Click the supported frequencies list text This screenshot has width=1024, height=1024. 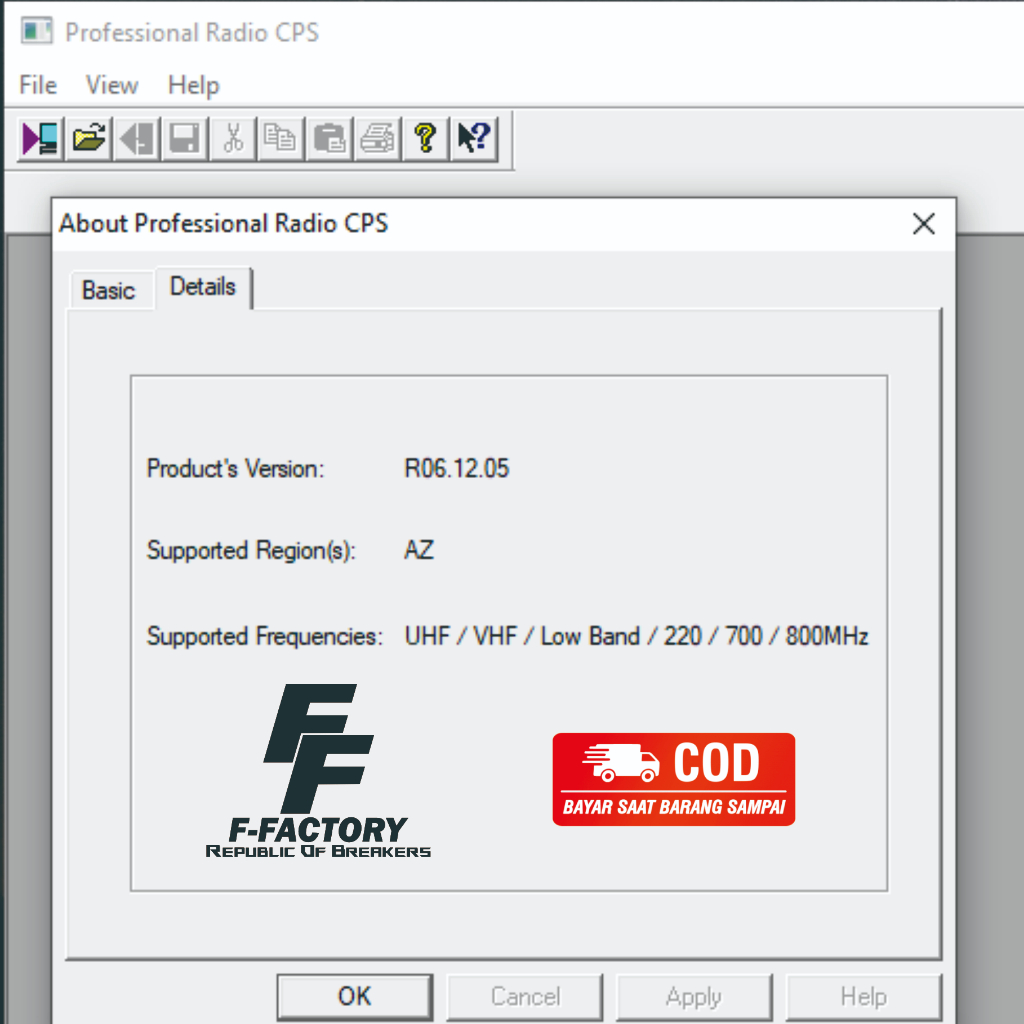[x=636, y=635]
